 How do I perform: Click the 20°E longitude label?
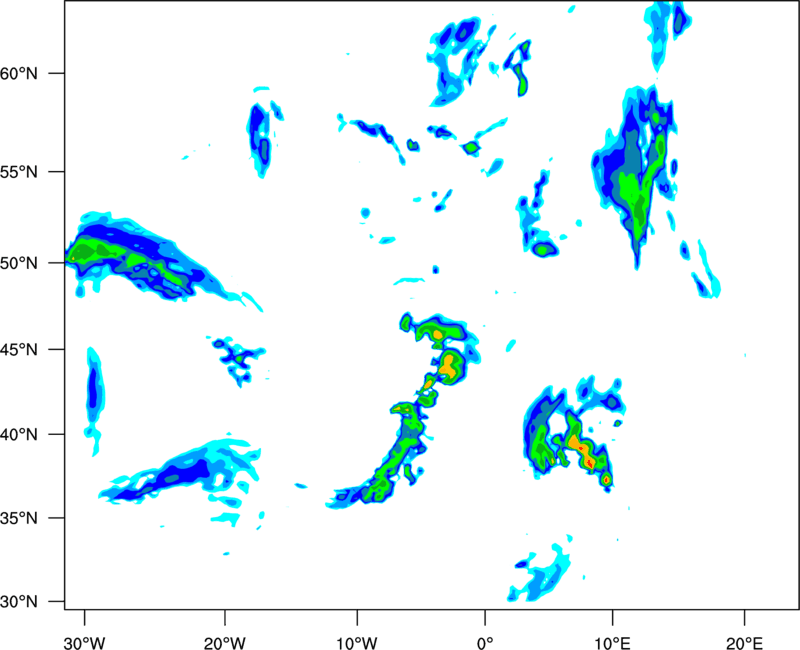click(x=744, y=643)
